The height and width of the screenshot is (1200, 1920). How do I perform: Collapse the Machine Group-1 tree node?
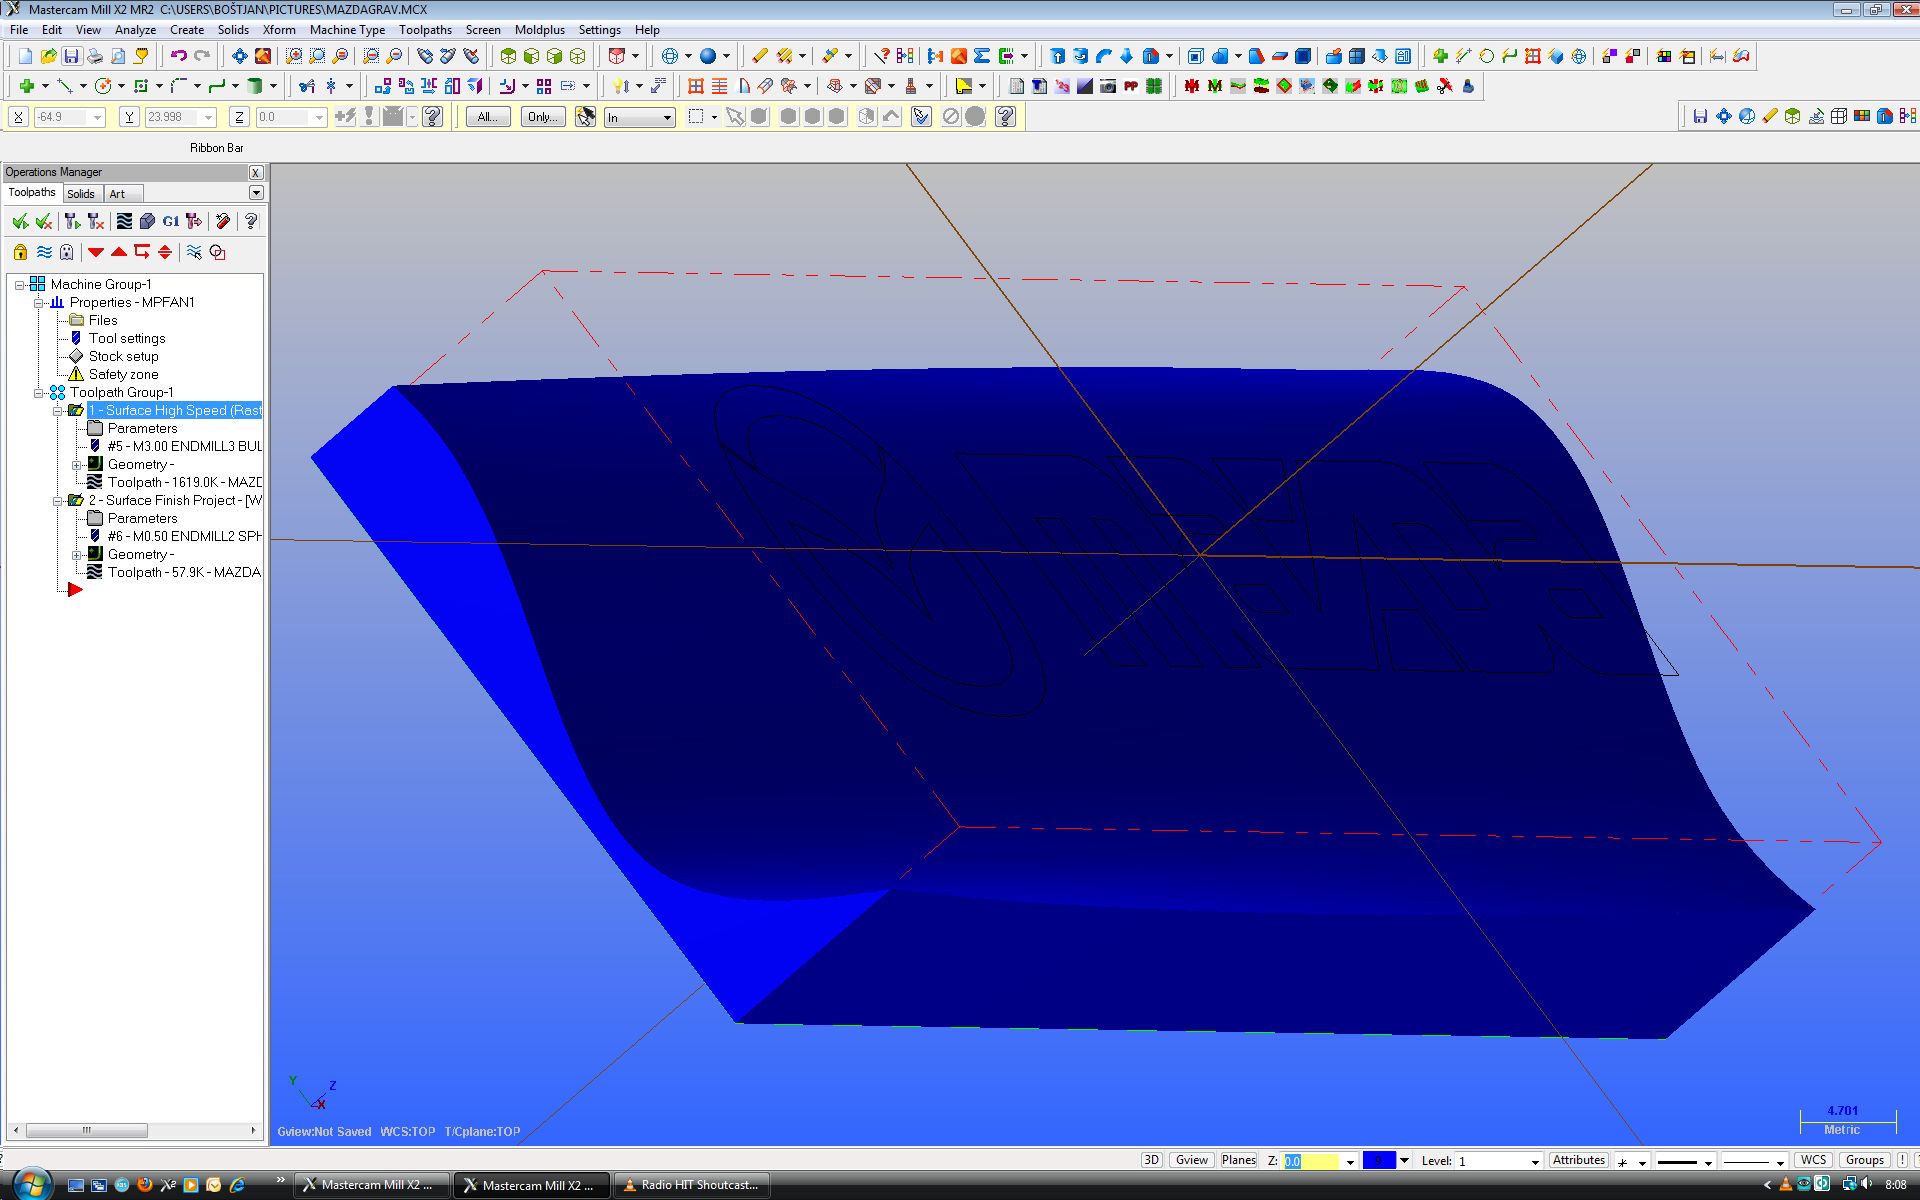pyautogui.click(x=19, y=285)
